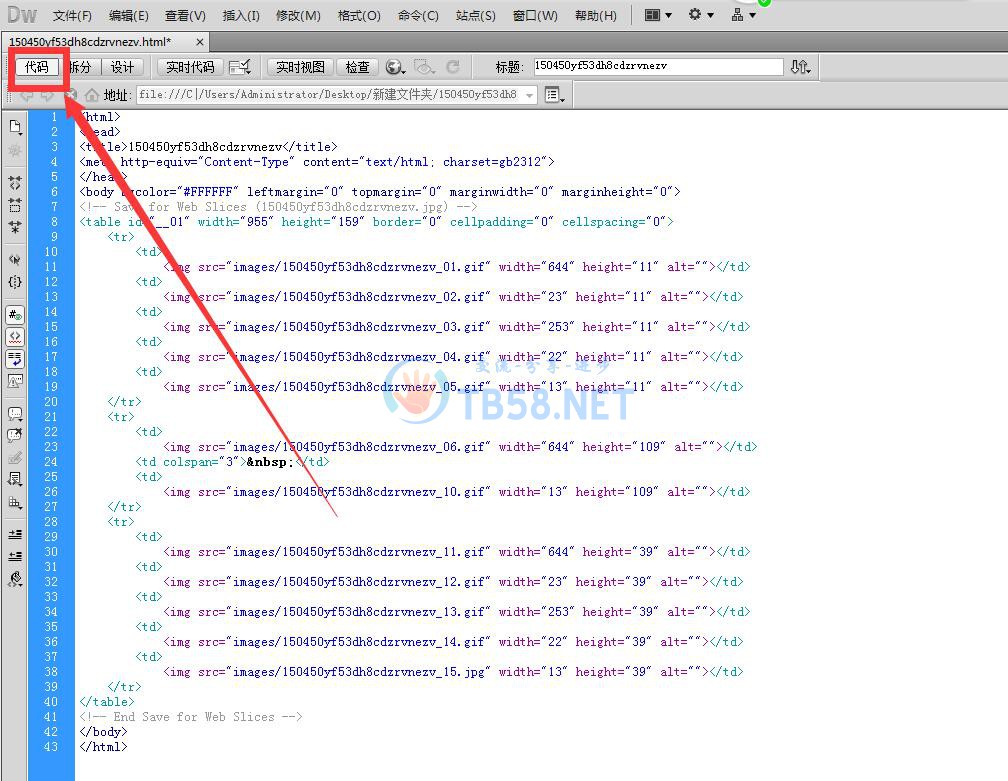The width and height of the screenshot is (1008, 781).
Task: Open the File Management dropdown beside the title field
Action: pos(800,67)
